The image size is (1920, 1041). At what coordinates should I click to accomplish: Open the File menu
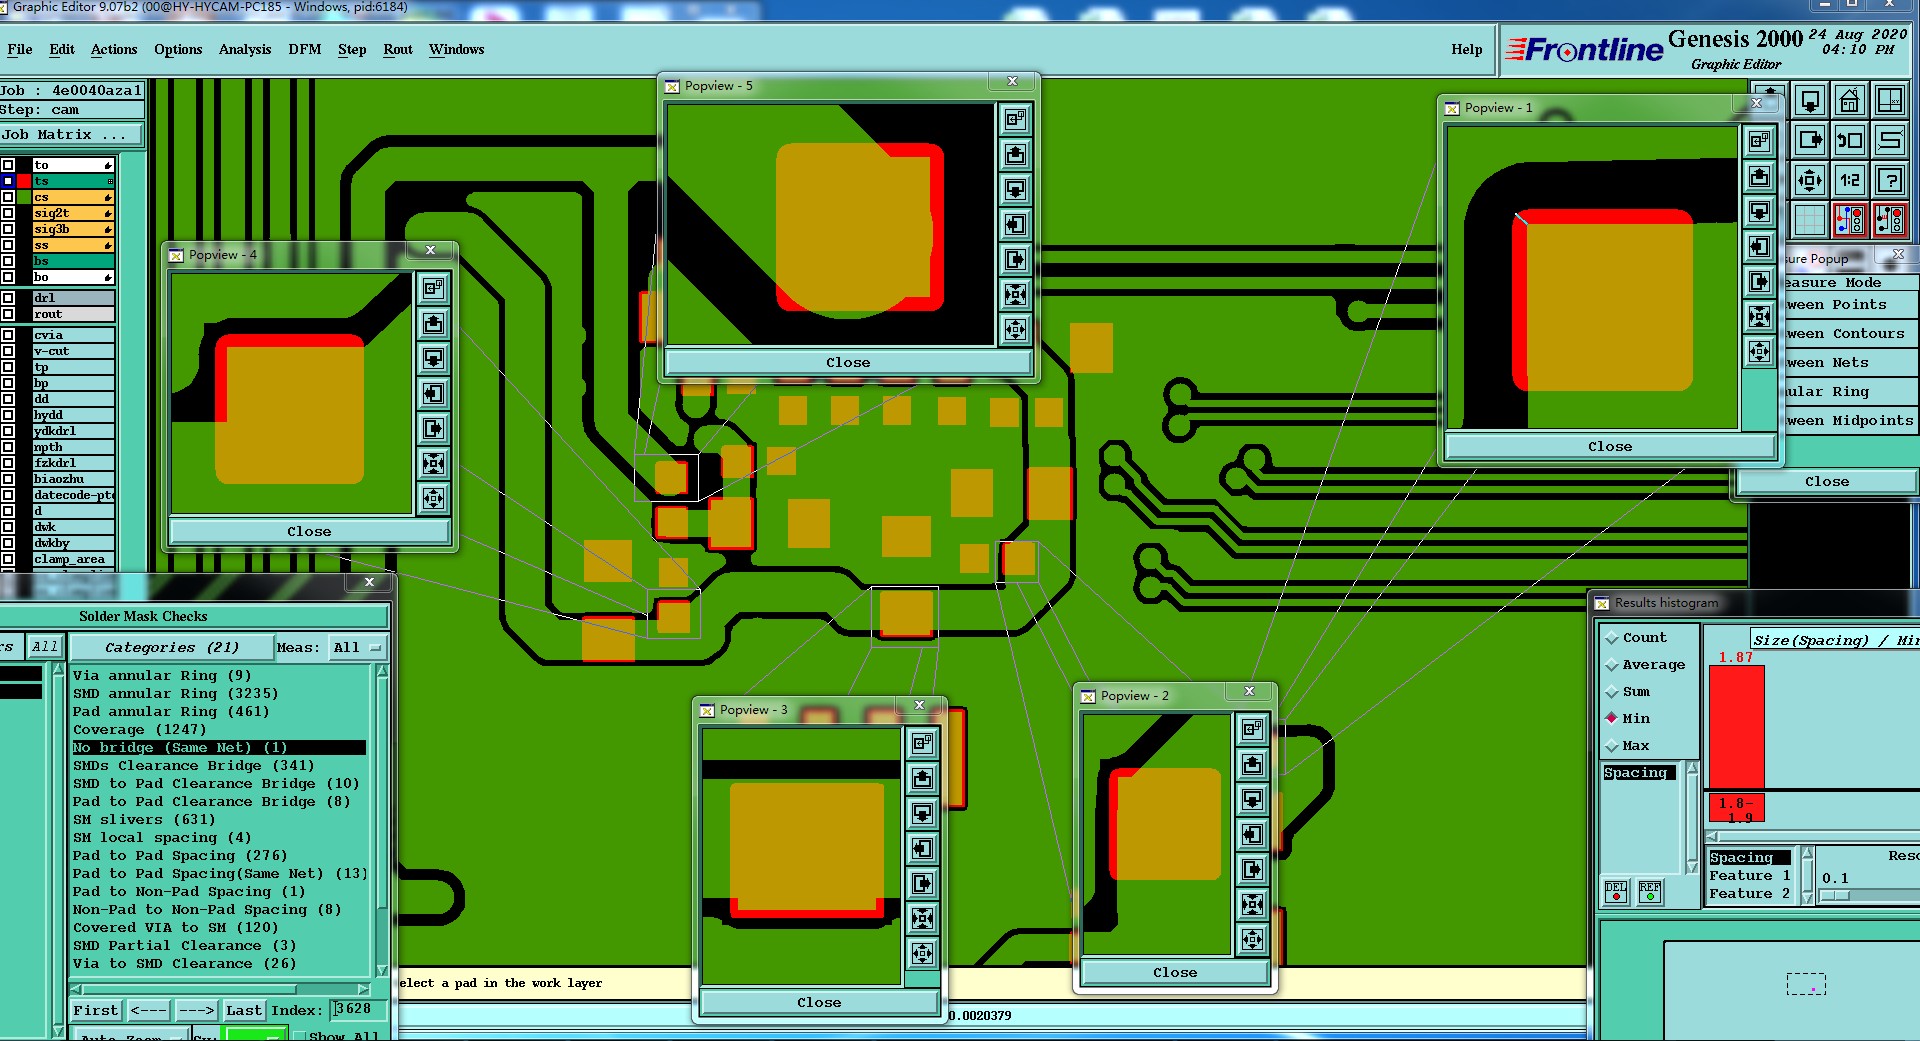tap(20, 49)
